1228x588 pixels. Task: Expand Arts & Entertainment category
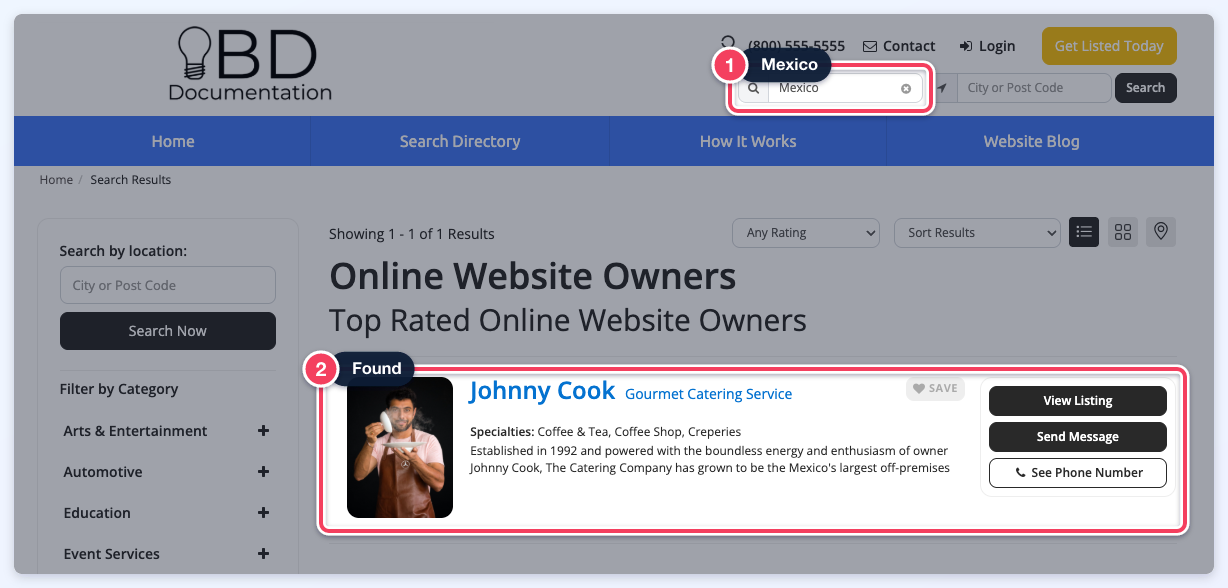coord(264,431)
